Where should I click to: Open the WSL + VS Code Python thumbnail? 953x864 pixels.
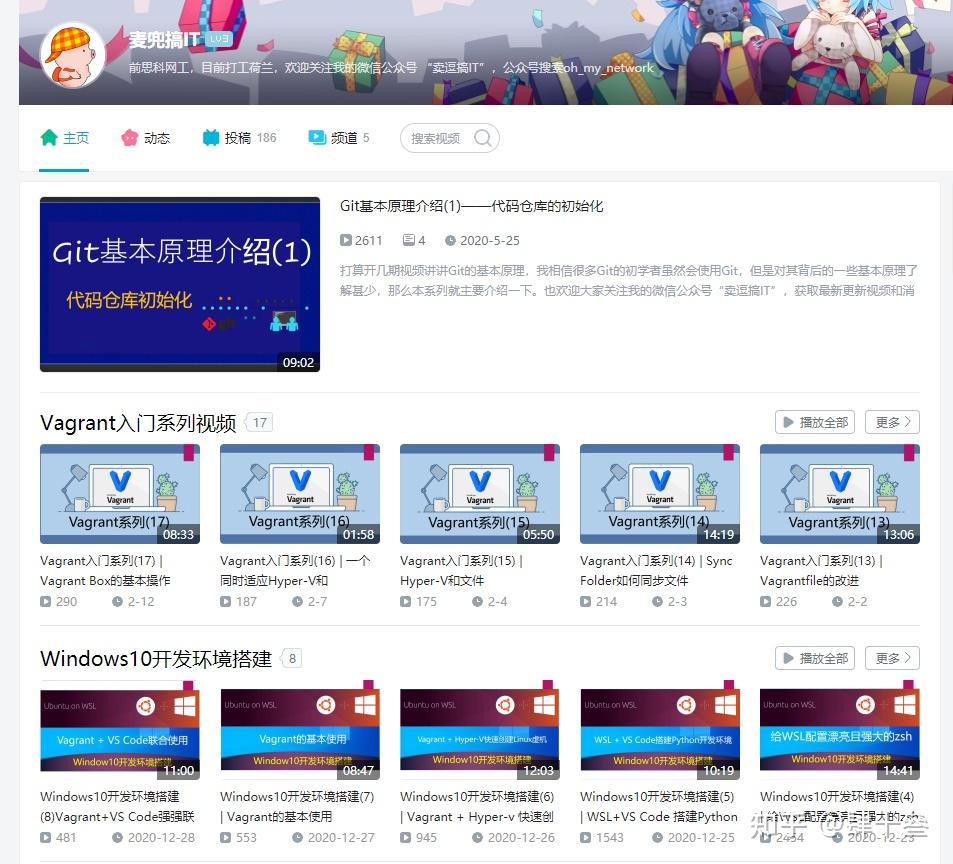pyautogui.click(x=659, y=730)
